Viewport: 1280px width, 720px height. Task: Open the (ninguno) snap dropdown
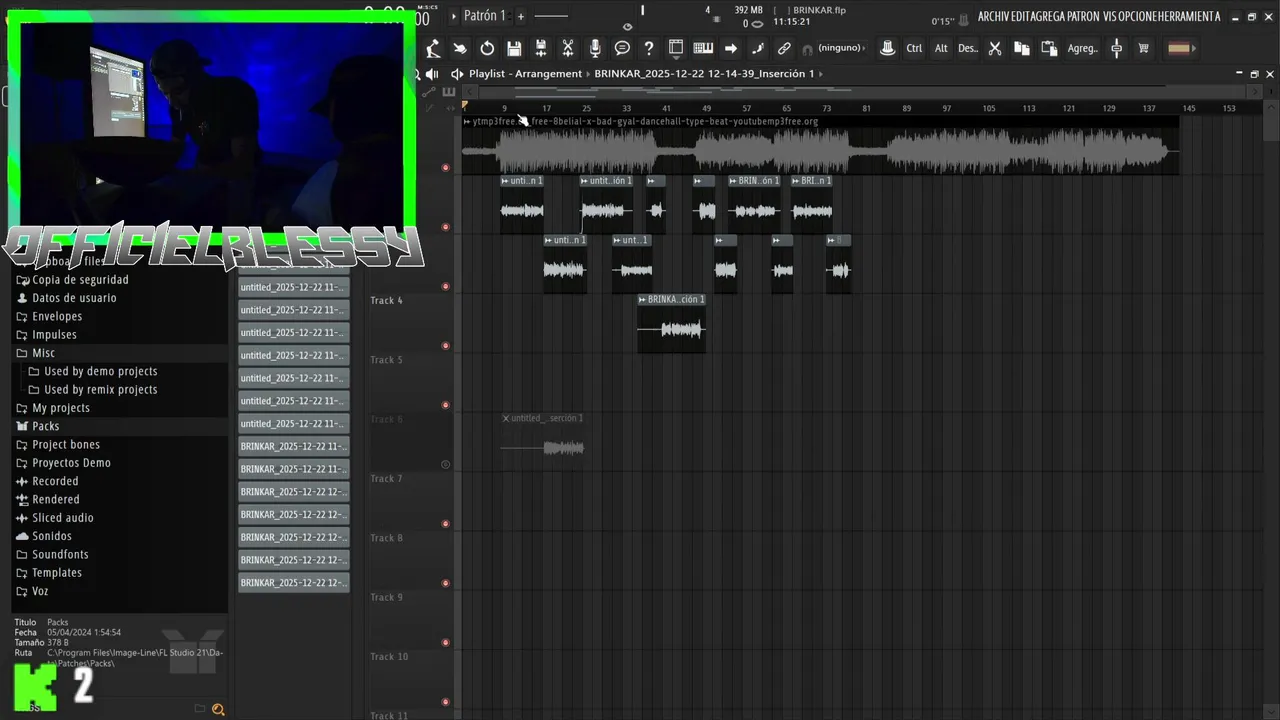[x=841, y=48]
